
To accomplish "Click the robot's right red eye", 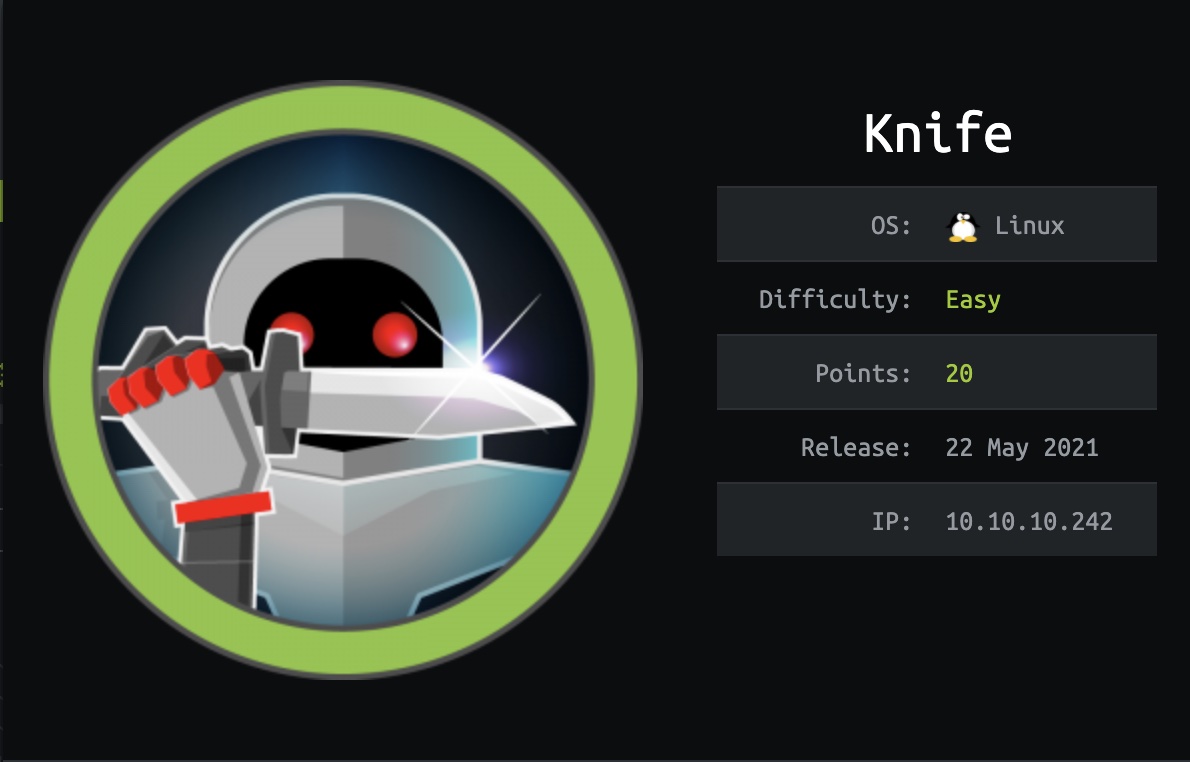I will coord(395,335).
